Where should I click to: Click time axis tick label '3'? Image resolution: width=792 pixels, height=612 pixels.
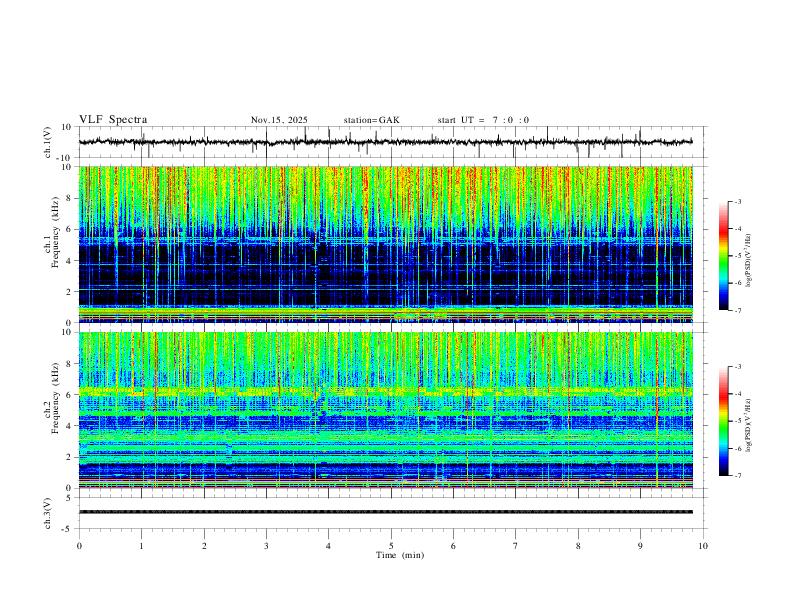266,546
